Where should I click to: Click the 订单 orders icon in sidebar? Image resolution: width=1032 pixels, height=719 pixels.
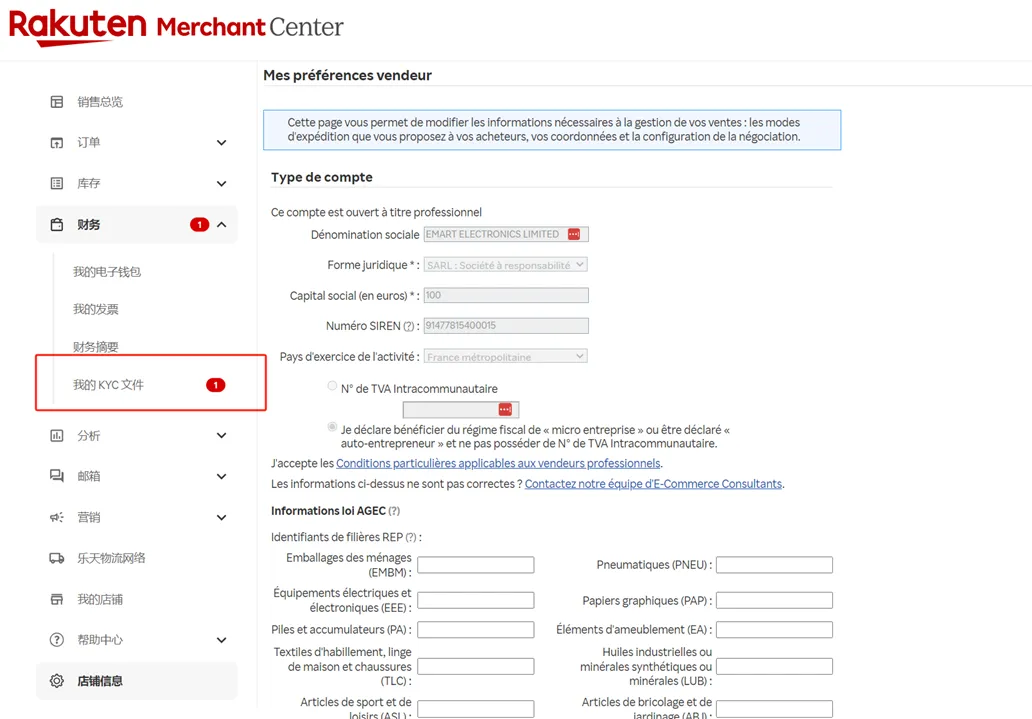[57, 143]
